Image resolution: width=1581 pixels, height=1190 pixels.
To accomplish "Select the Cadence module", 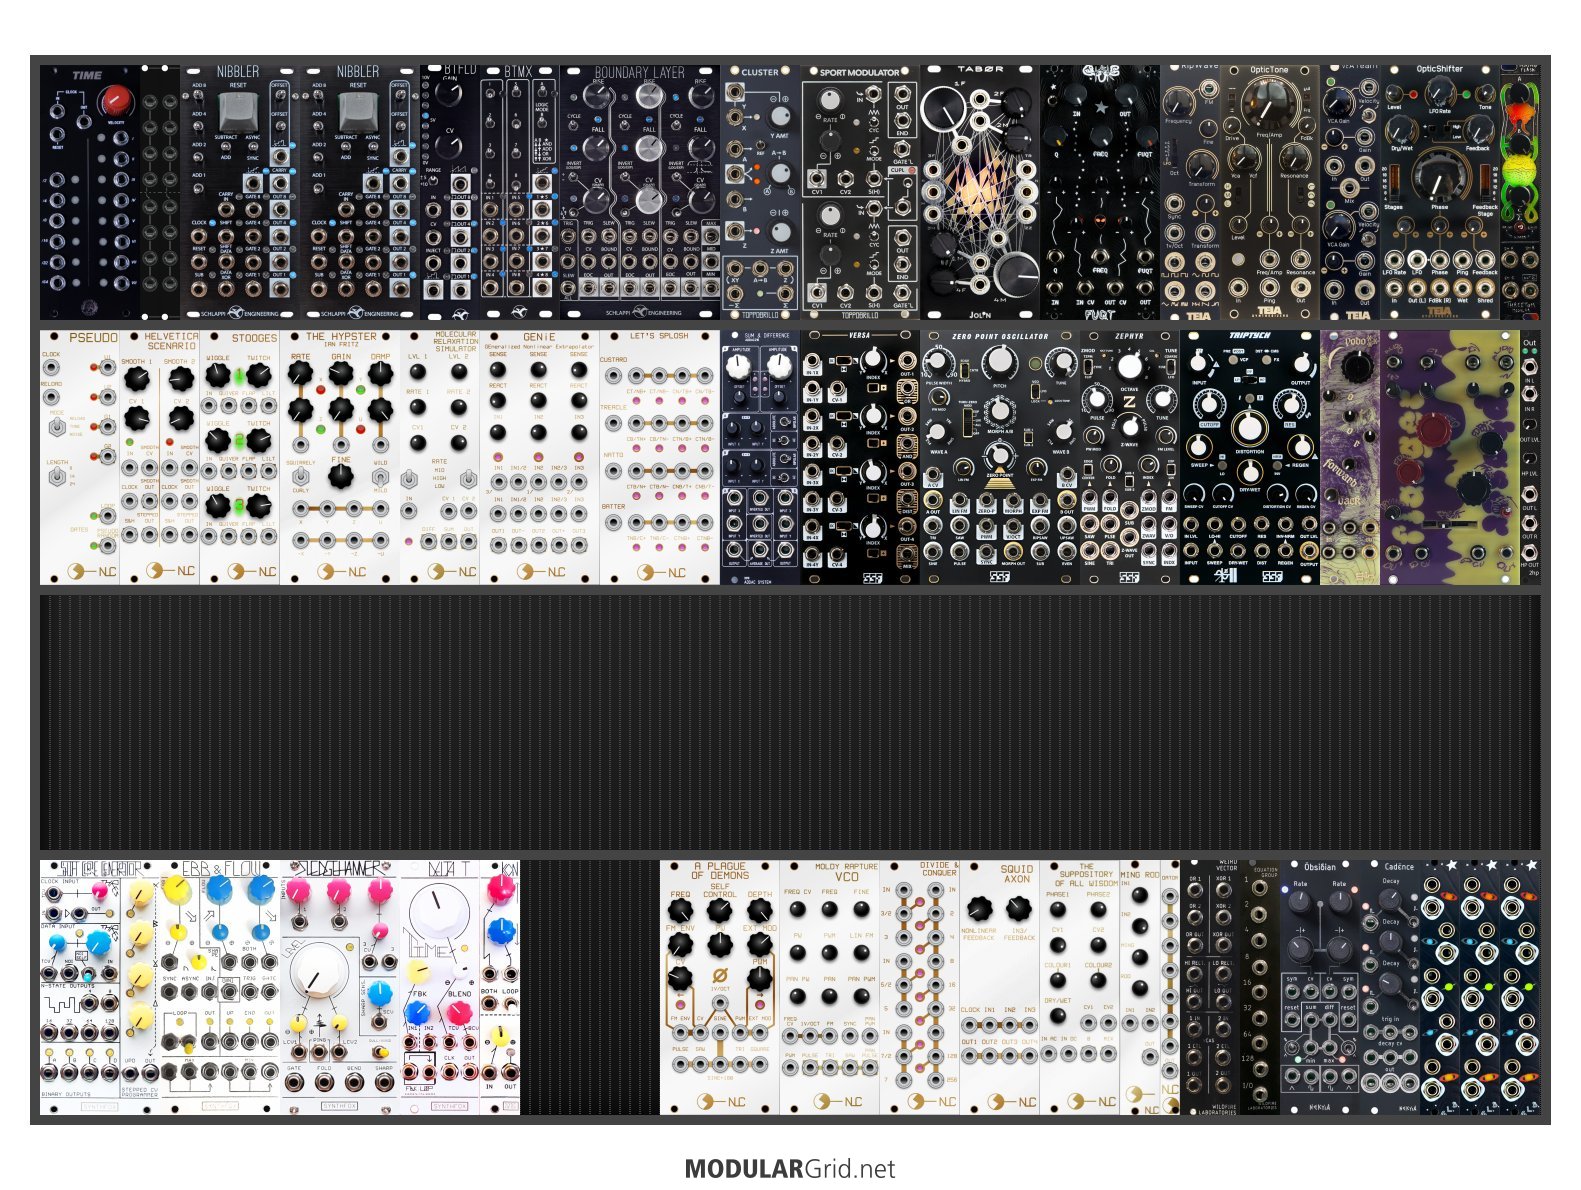I will pyautogui.click(x=1390, y=987).
